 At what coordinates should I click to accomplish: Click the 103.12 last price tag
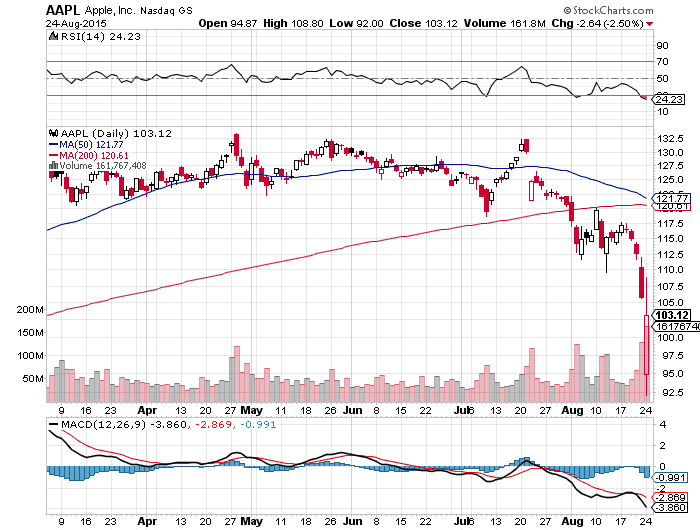coord(668,314)
